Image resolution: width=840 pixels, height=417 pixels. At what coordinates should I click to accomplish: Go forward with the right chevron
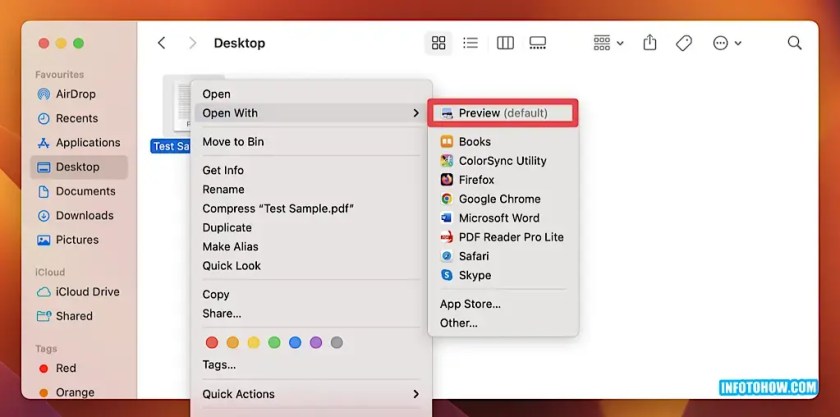tap(192, 43)
